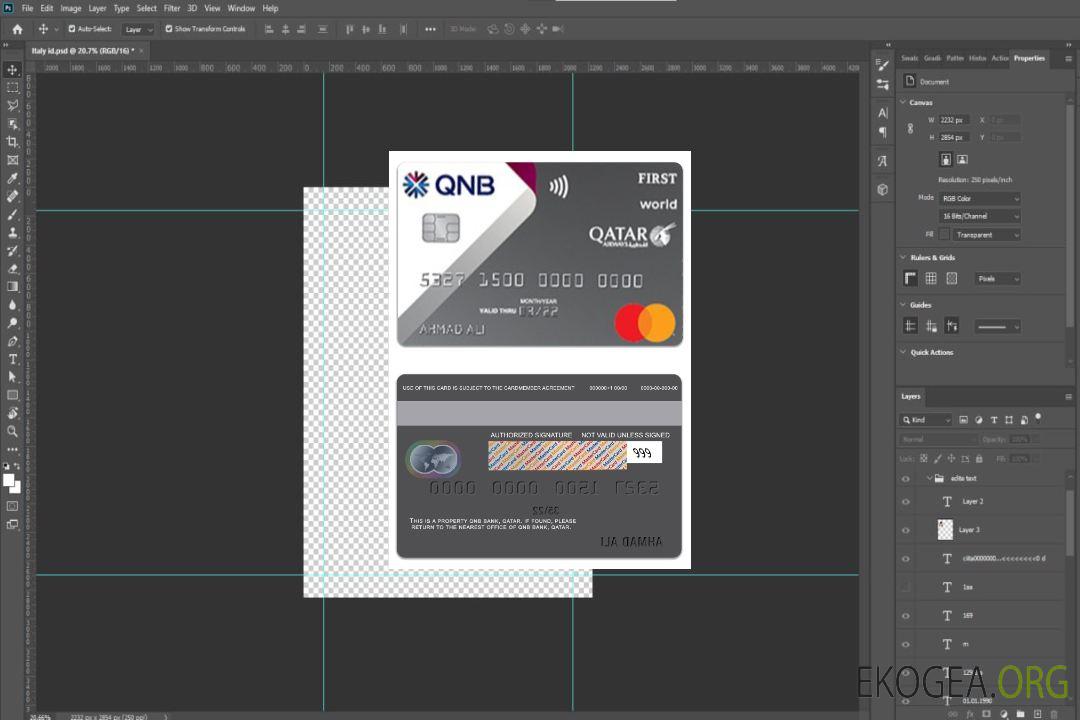
Task: Select the Rectangular Marquee tool
Action: (12, 88)
